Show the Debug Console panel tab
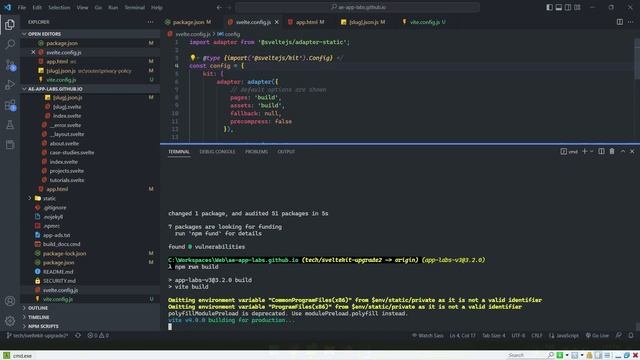The image size is (640, 360). [217, 151]
